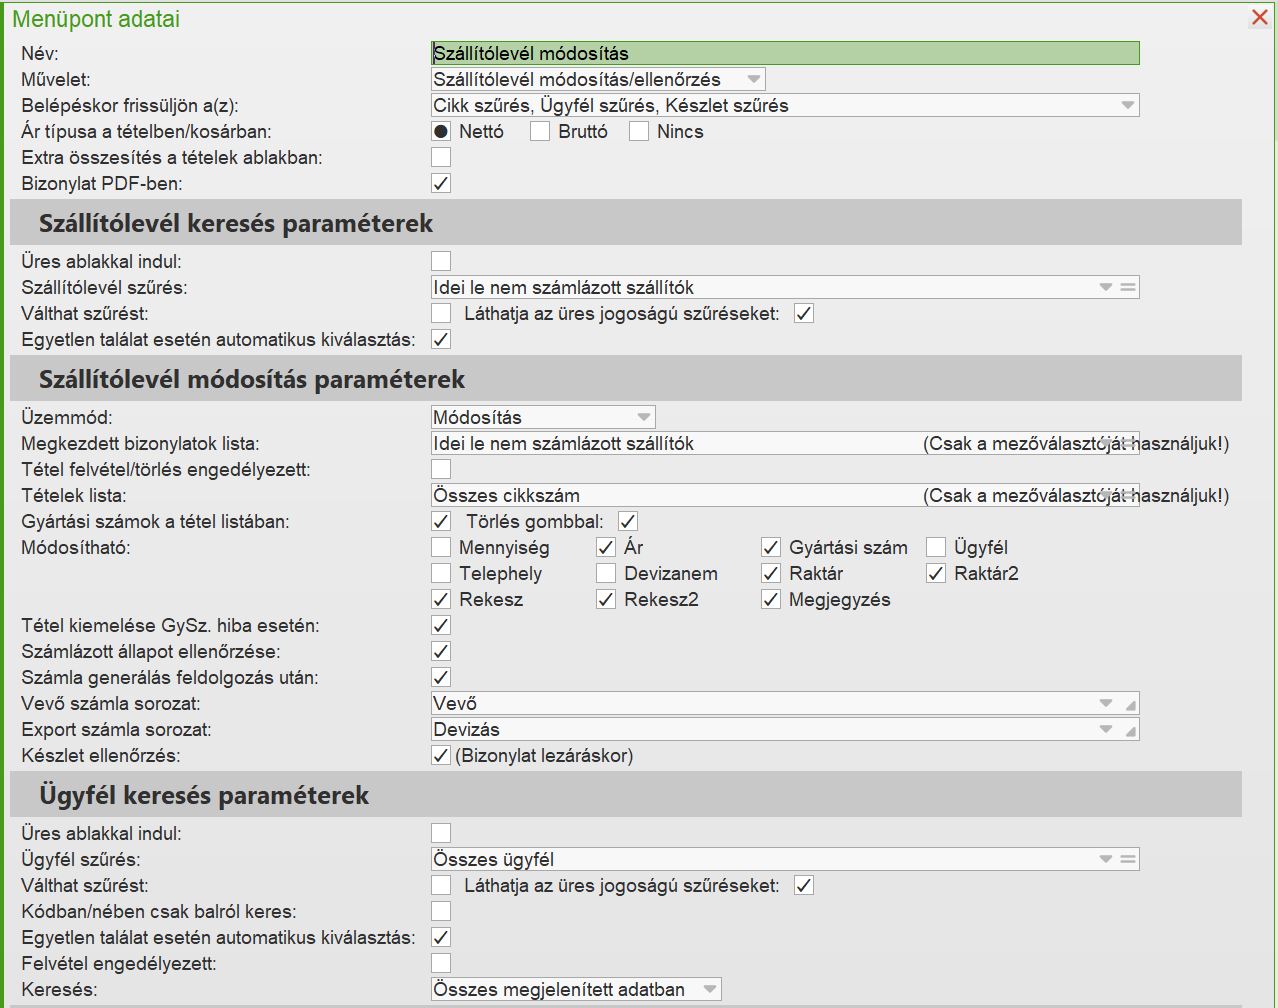
Task: Select the Bruttó price type option
Action: (540, 131)
